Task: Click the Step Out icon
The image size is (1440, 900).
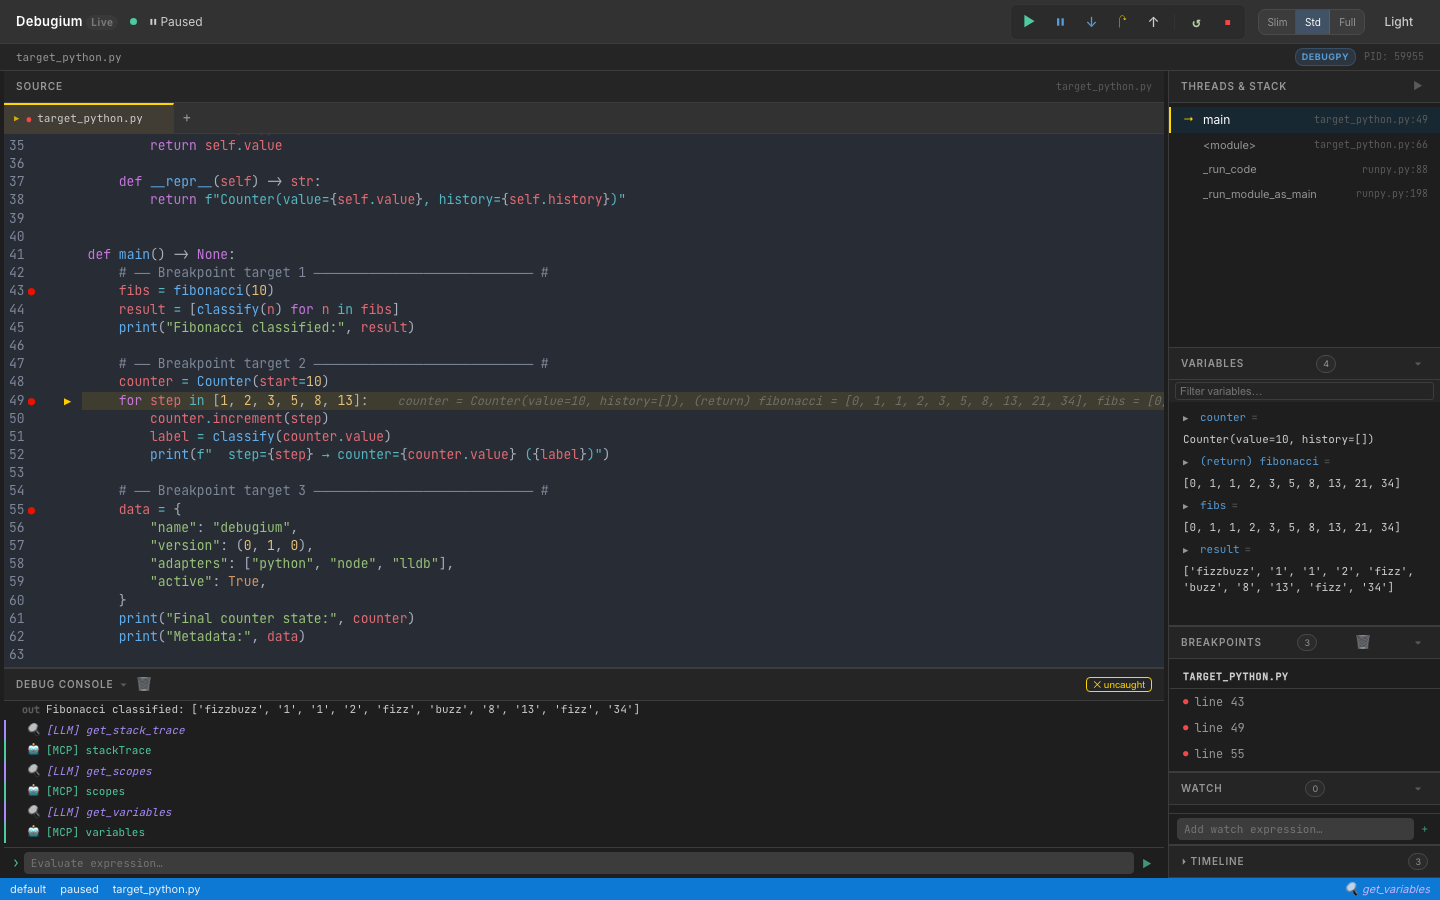Action: point(1153,21)
